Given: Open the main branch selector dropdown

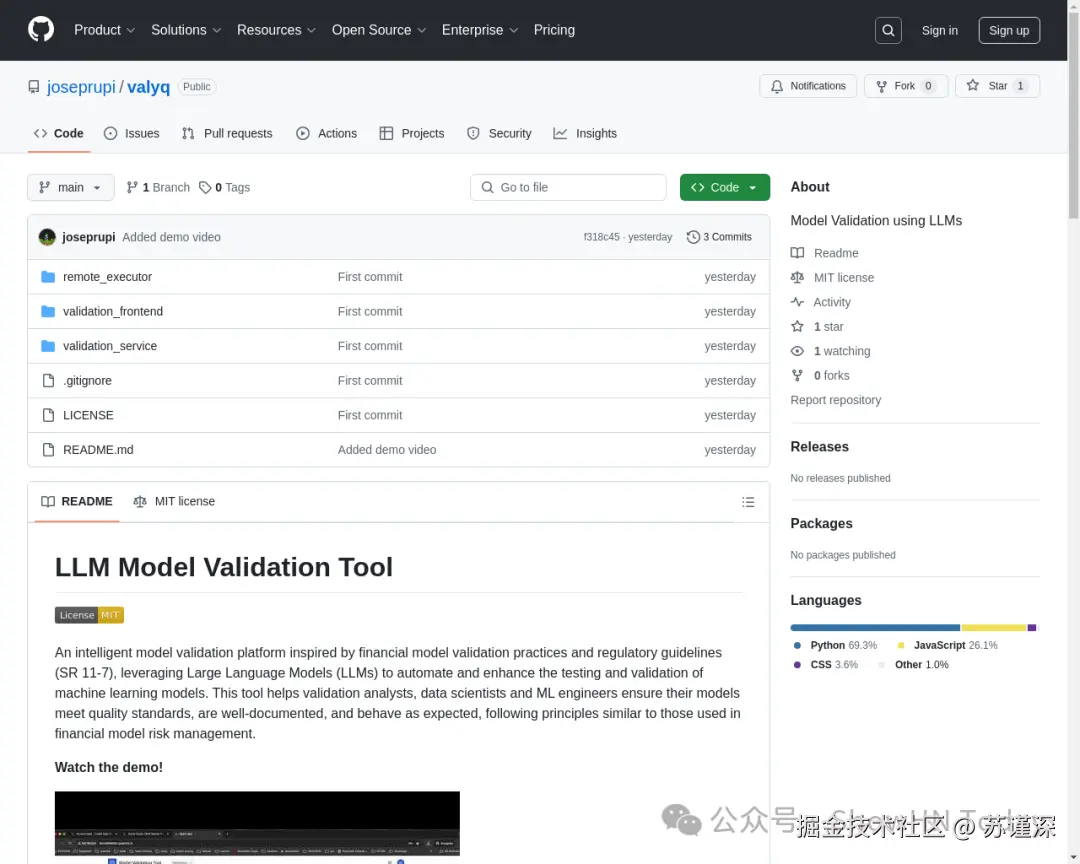Looking at the screenshot, I should pos(70,187).
